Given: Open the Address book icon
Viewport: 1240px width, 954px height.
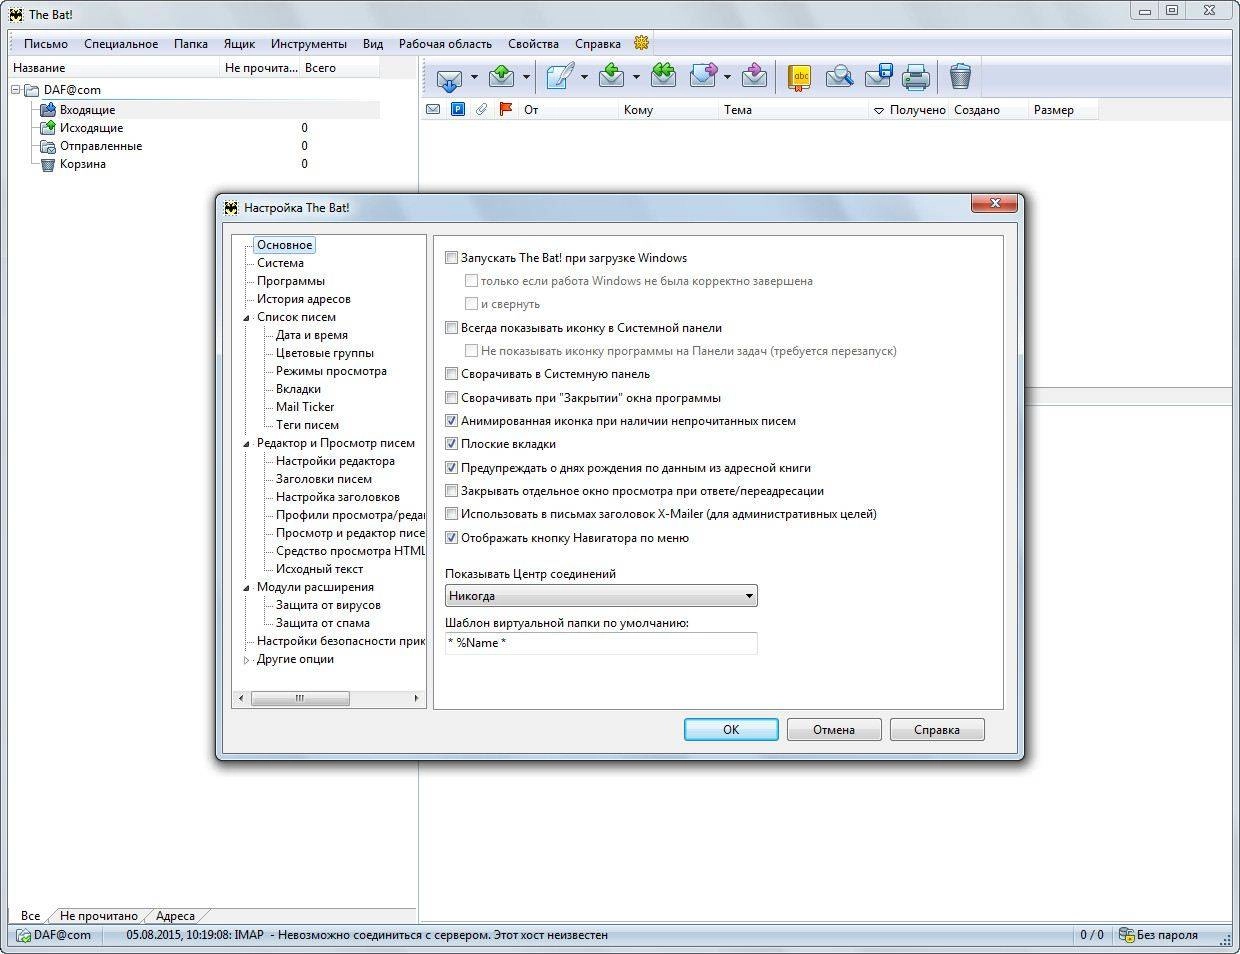Looking at the screenshot, I should (x=799, y=77).
